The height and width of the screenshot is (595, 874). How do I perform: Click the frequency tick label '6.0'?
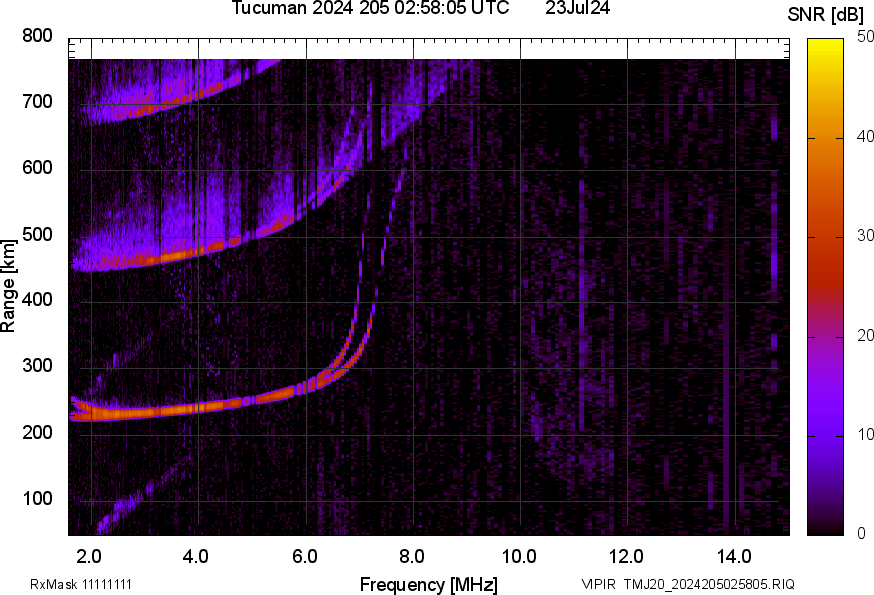coord(304,557)
